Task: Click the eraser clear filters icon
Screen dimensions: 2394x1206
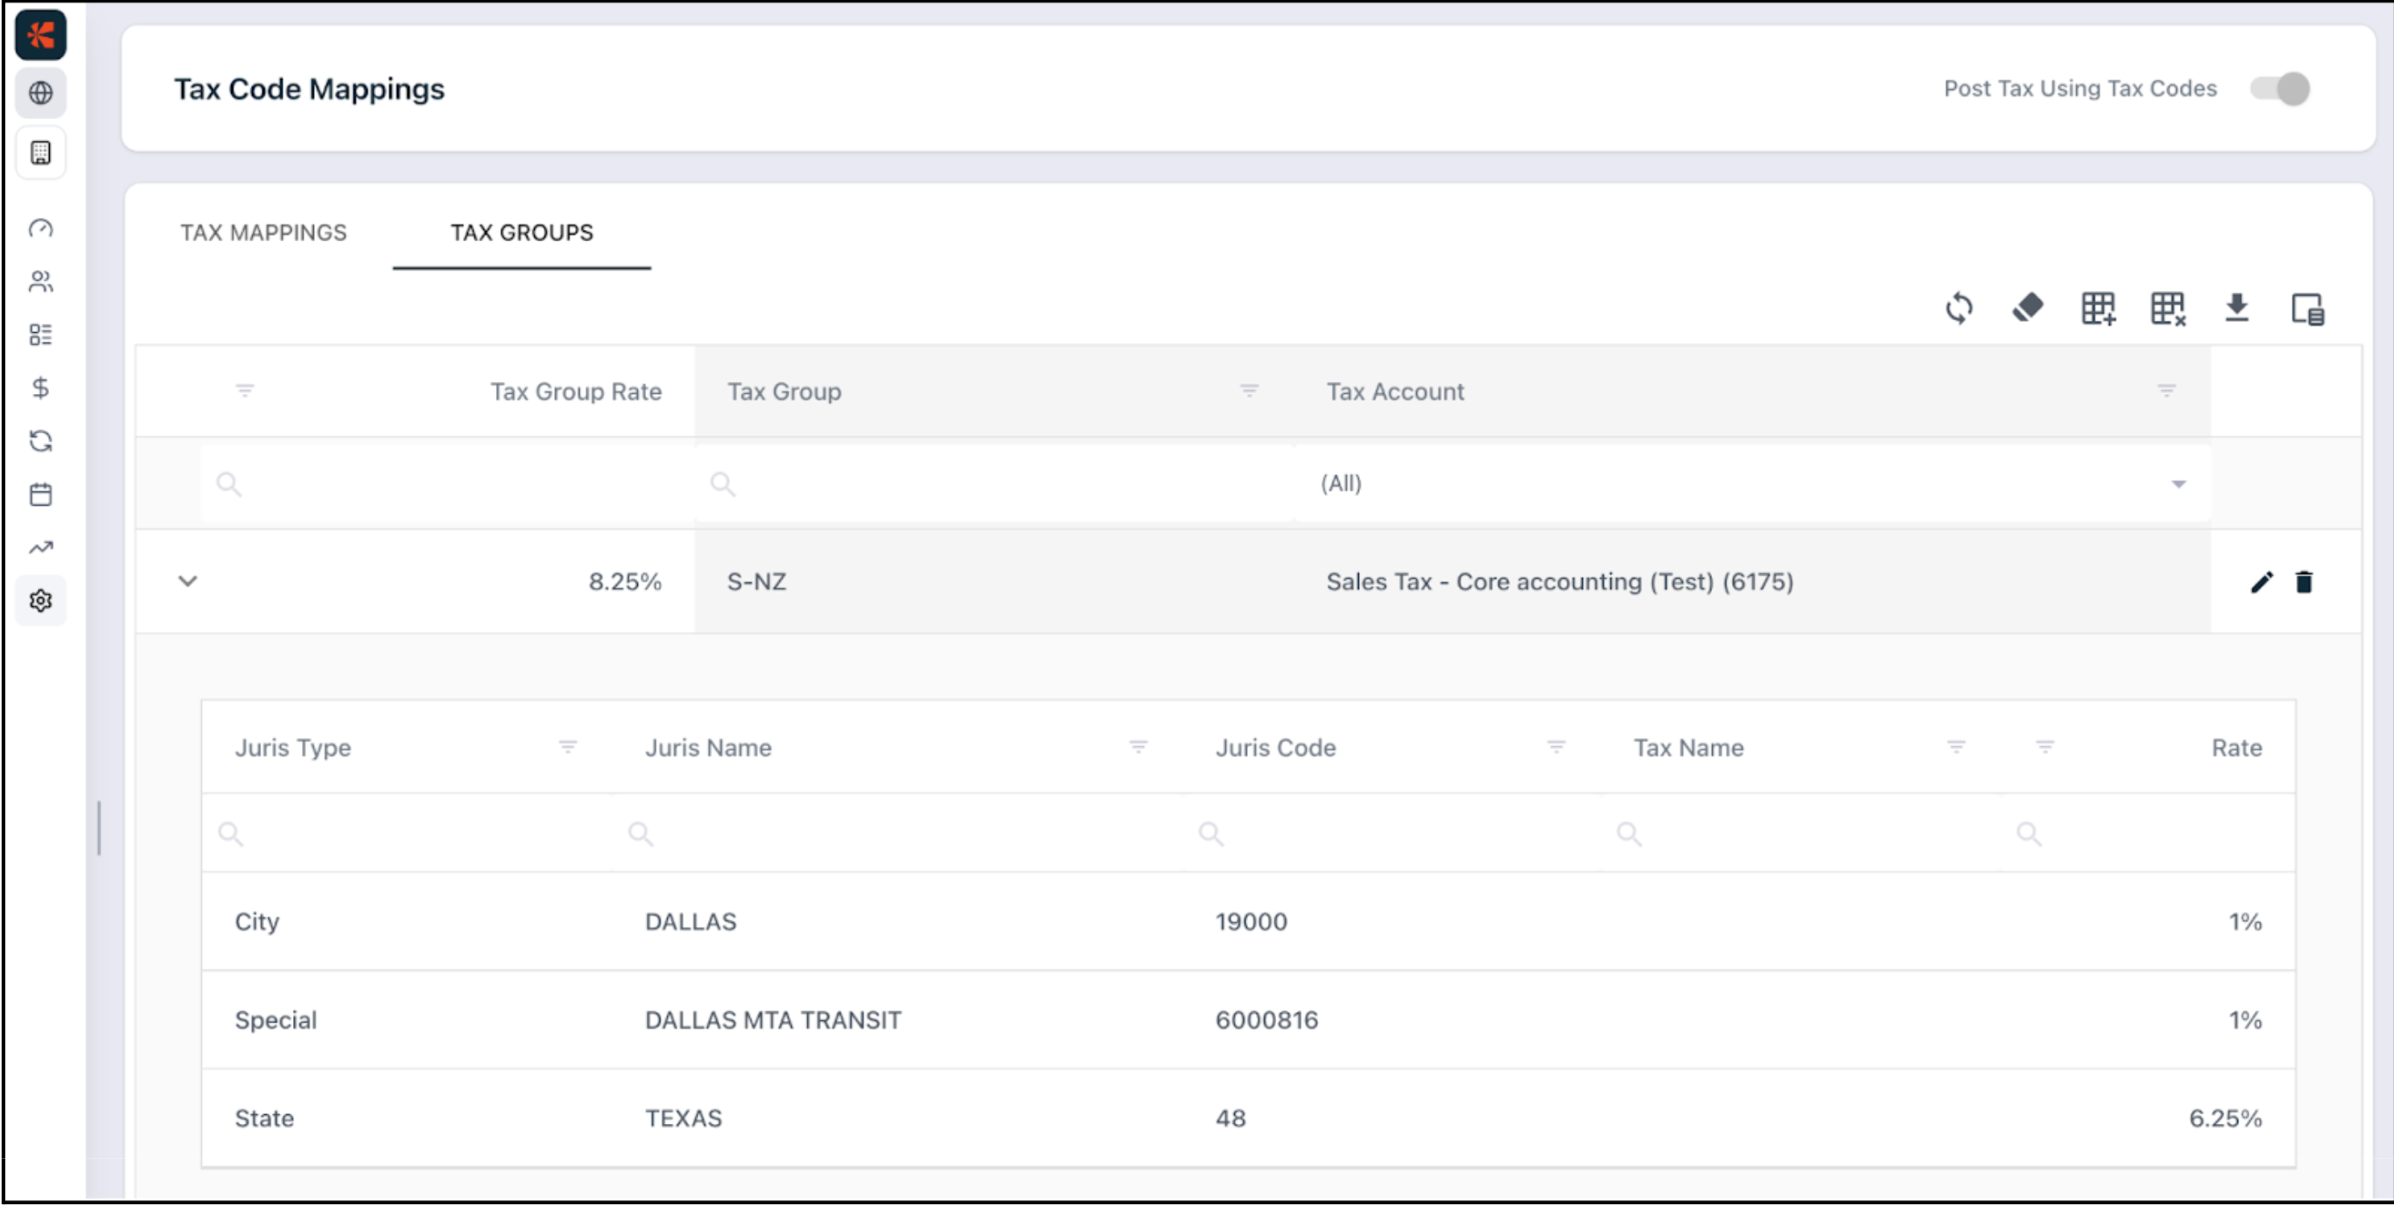Action: click(x=2028, y=308)
